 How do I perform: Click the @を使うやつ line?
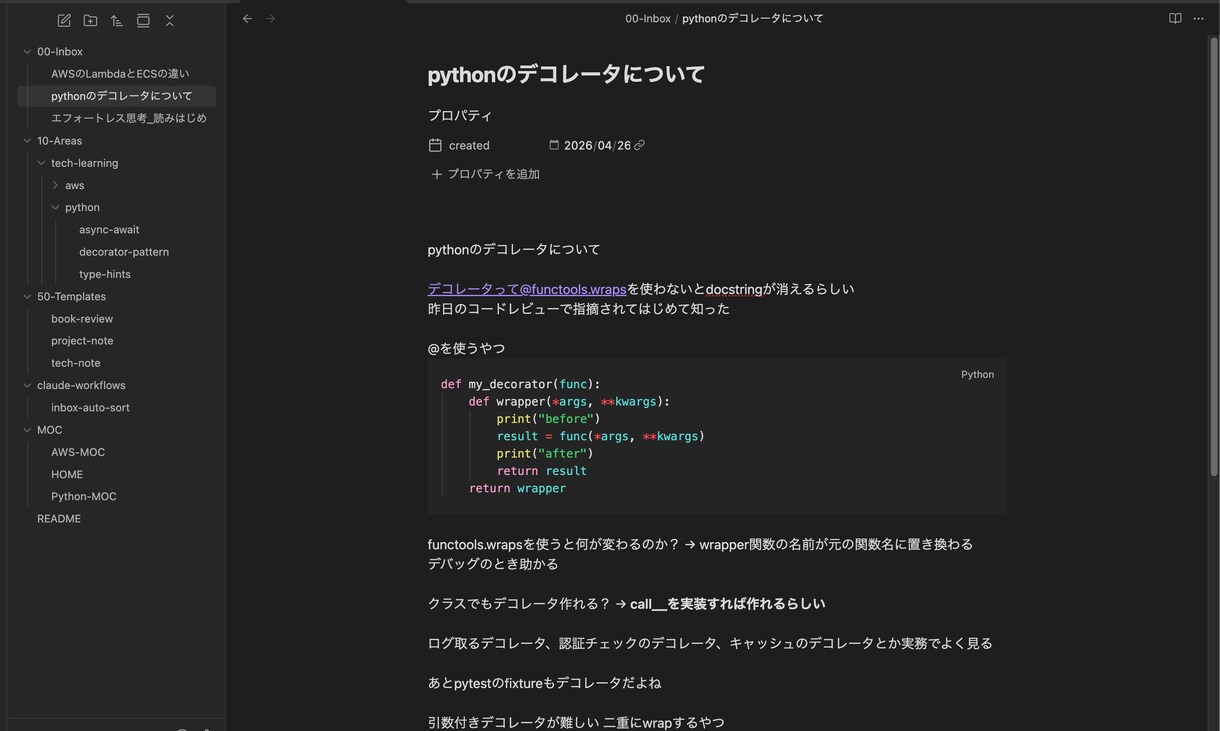click(x=466, y=348)
